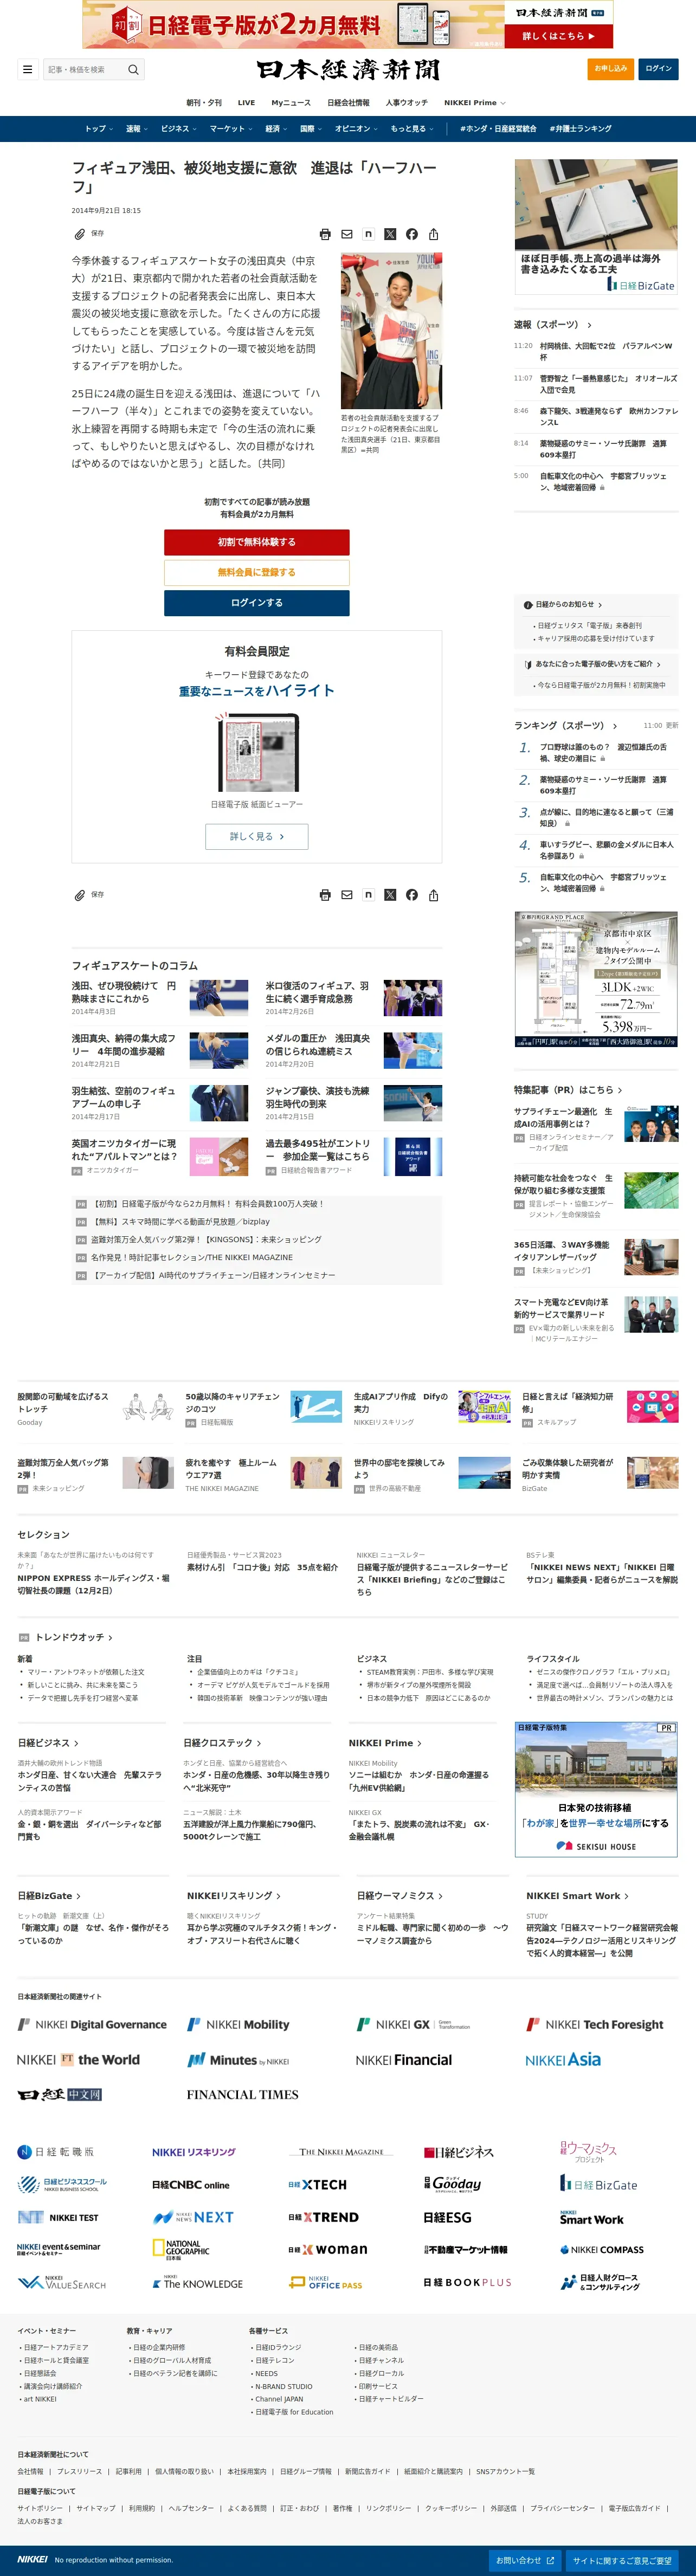Screen dimensions: 696x2576
Task: Expand the ビジネス navigation dropdown
Action: pyautogui.click(x=179, y=129)
